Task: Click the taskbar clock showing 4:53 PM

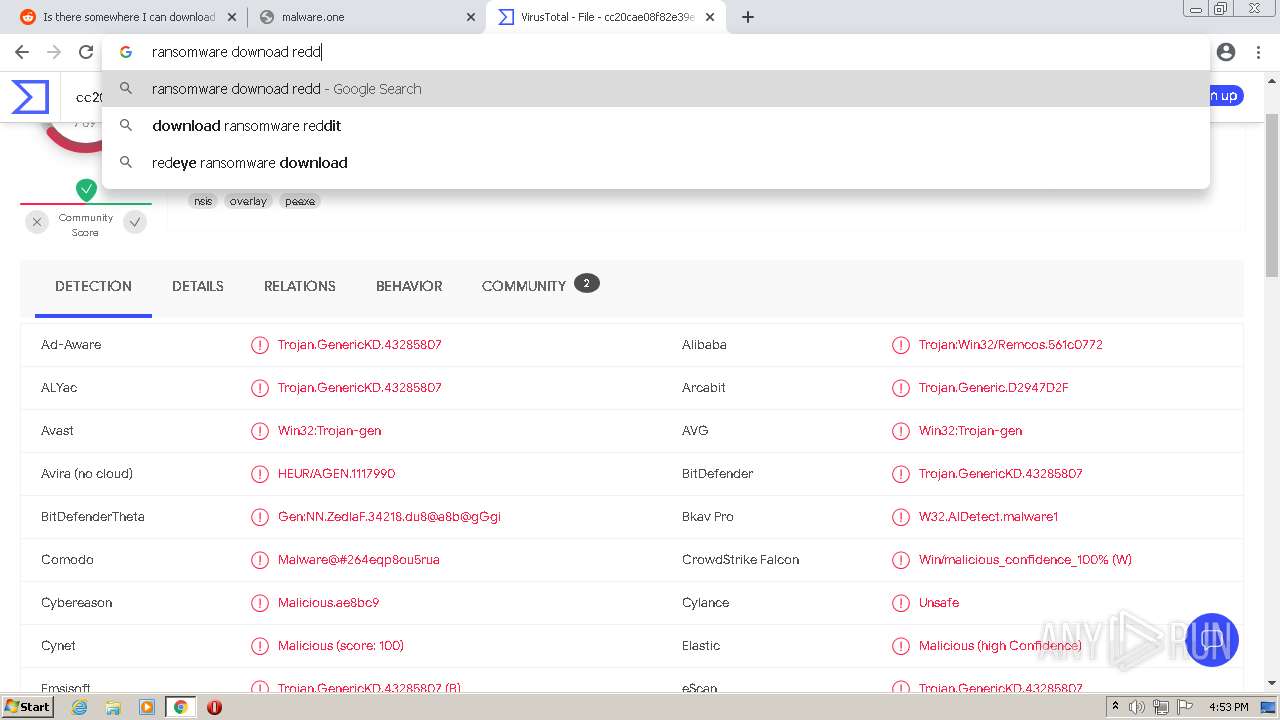Action: point(1228,707)
